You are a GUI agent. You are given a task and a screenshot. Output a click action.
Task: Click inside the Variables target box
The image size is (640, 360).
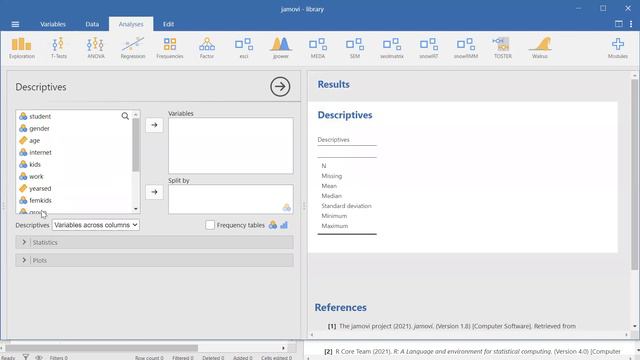pos(231,146)
